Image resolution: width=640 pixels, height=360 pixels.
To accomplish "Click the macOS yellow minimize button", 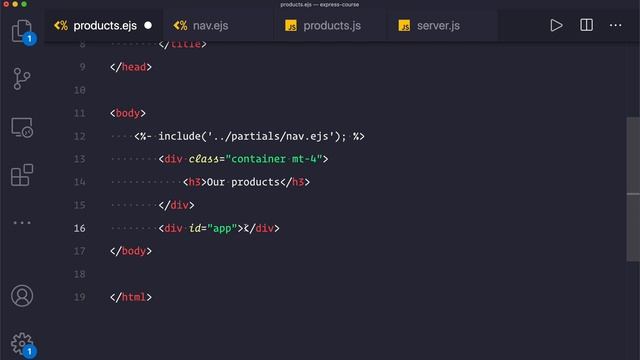I will (x=15, y=4).
